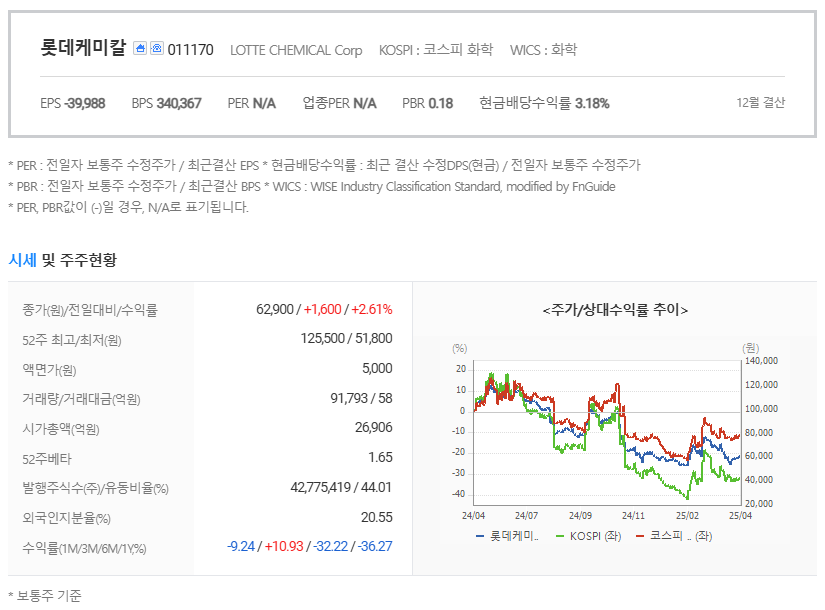Viewport: 825px width, 610px height.
Task: Select the par value 5,000
Action: pos(377,368)
